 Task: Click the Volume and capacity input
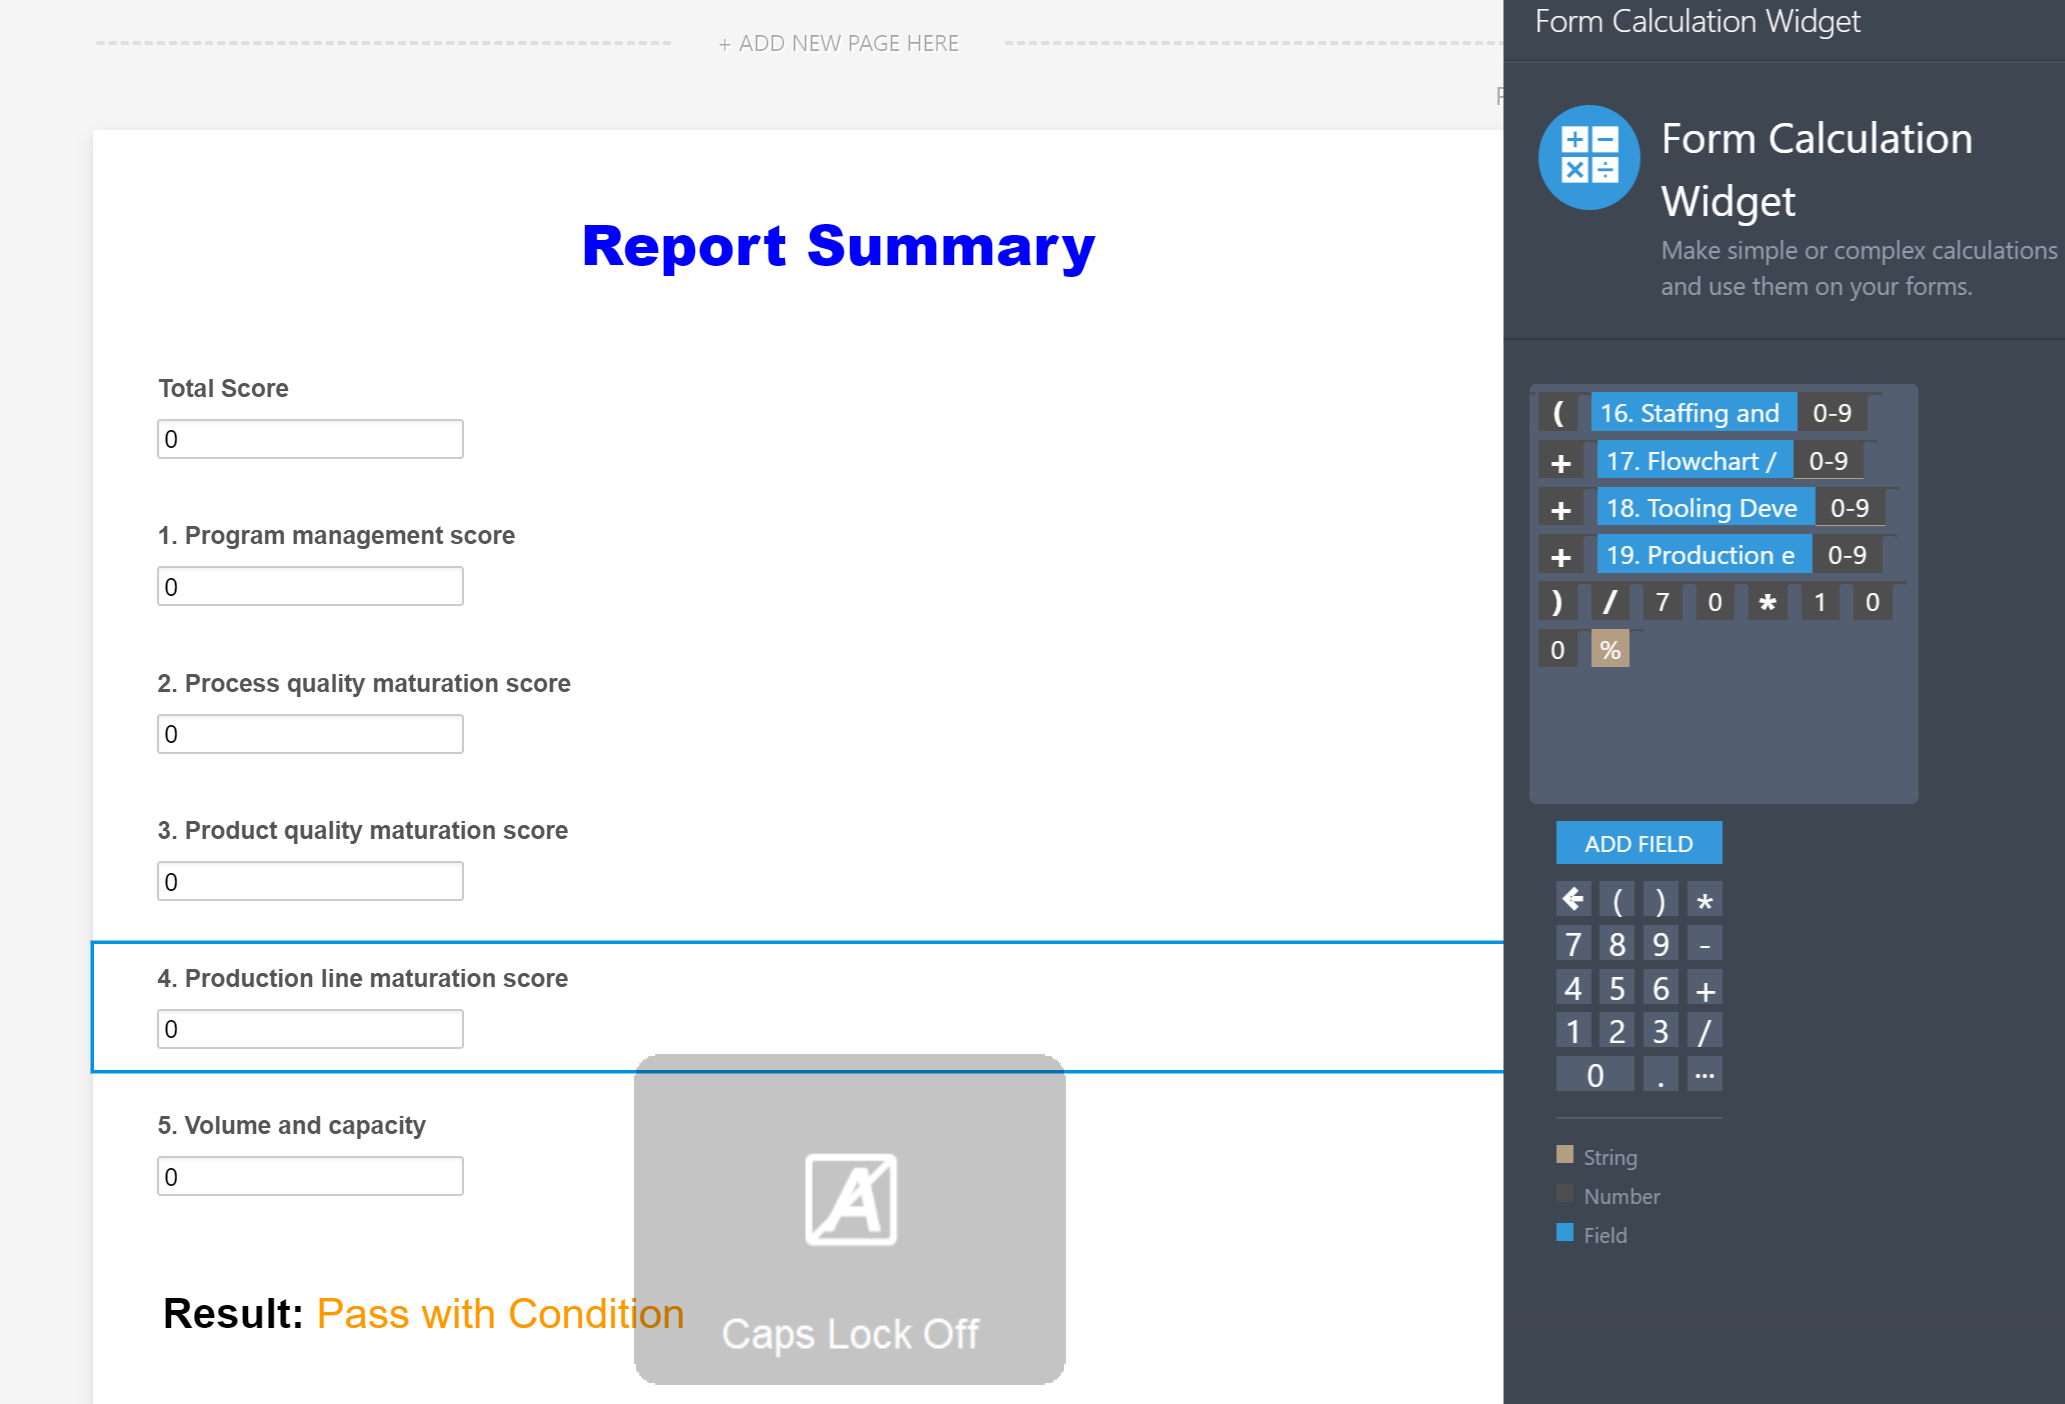tap(310, 1177)
